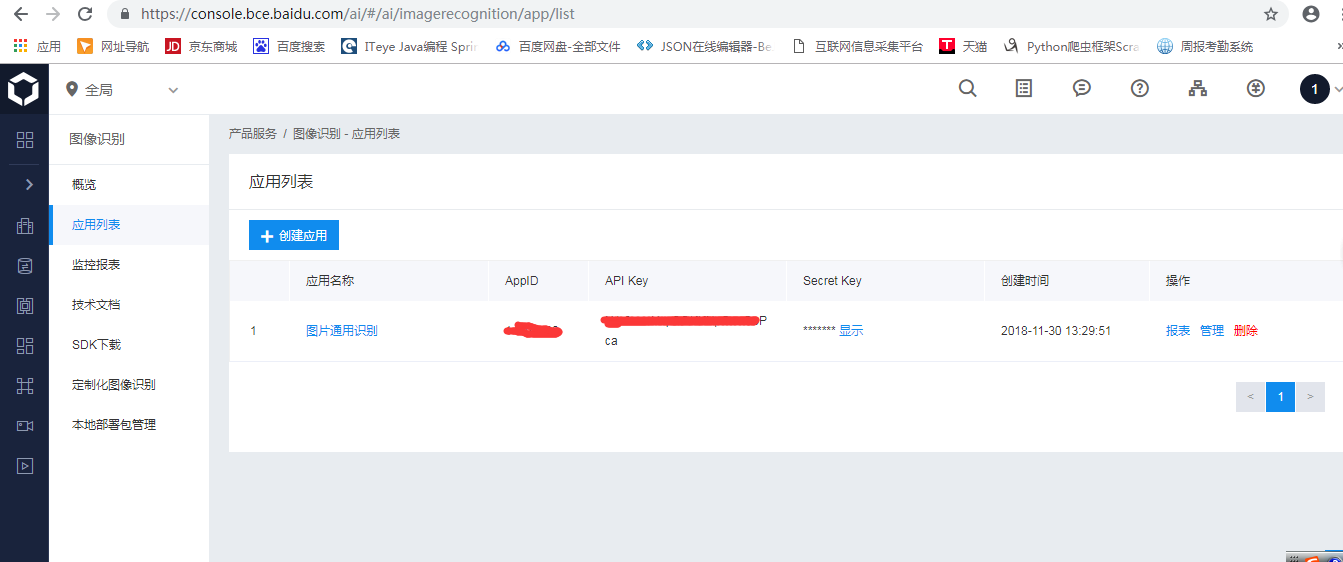Click the creation time 2018-11-30 13:29:51
Viewport: 1343px width, 562px height.
1056,331
